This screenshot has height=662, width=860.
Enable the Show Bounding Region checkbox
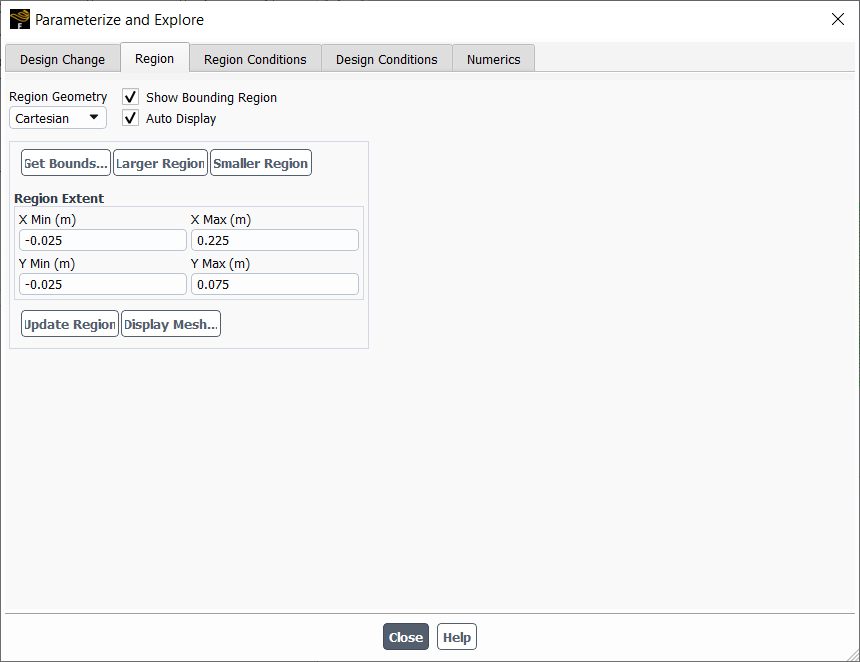pos(130,97)
